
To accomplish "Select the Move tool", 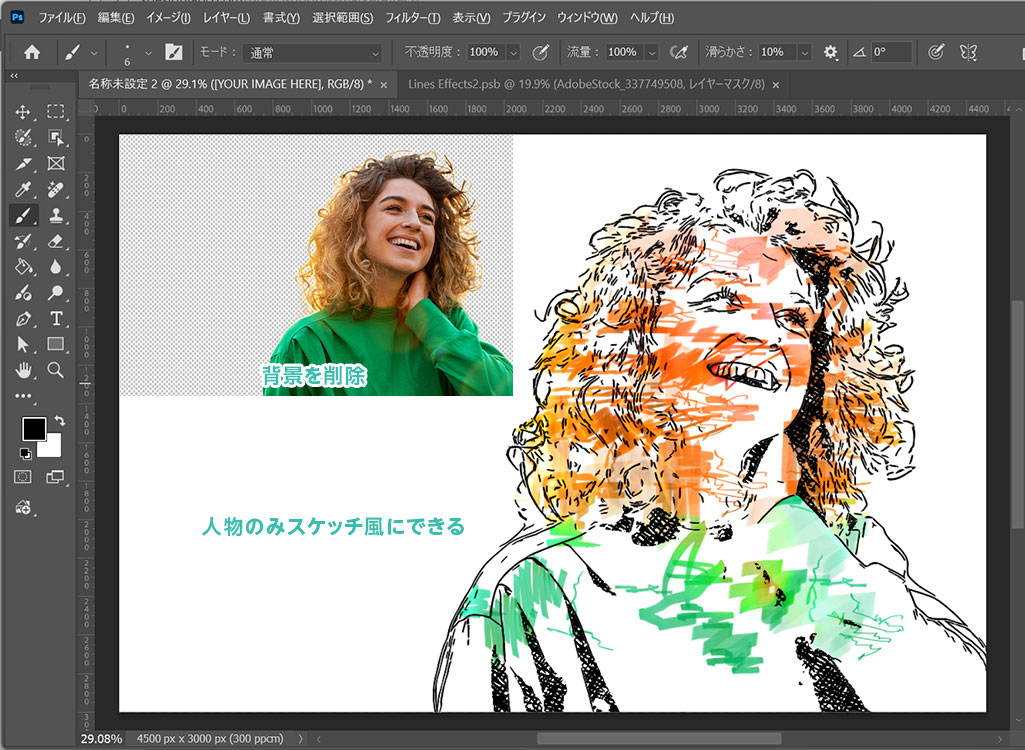I will click(23, 112).
